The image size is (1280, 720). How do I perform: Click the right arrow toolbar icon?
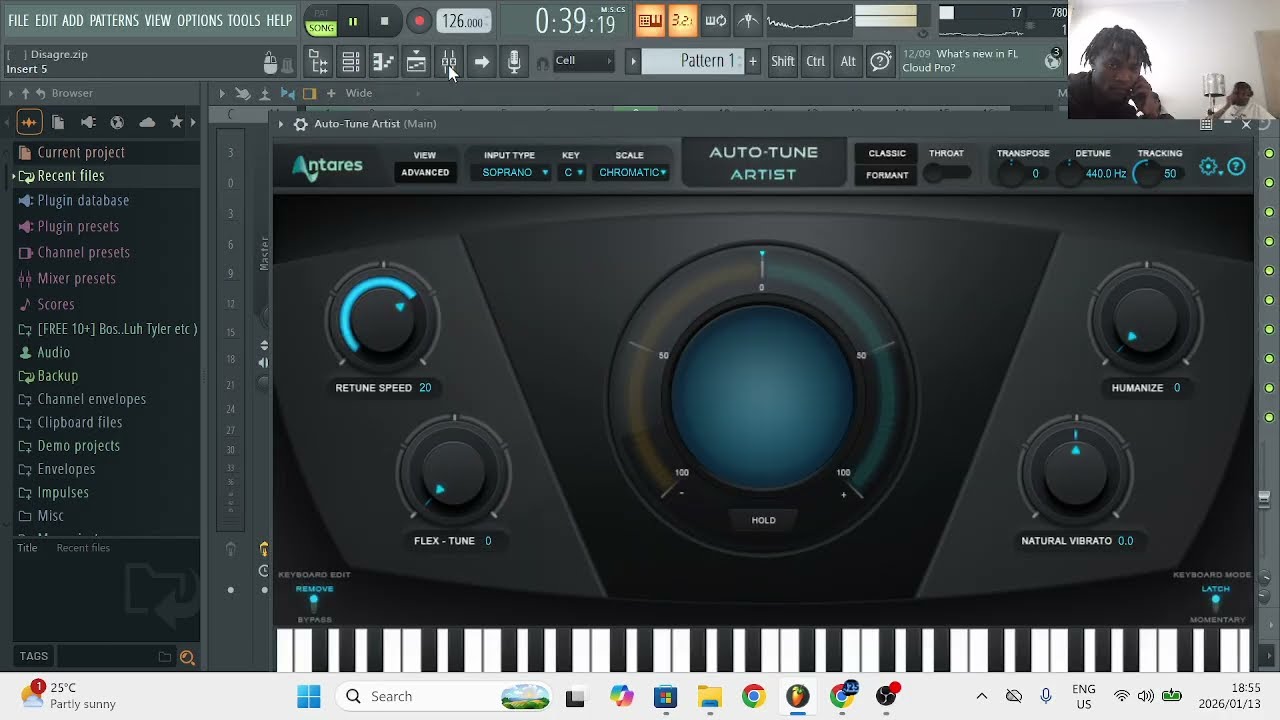(x=481, y=62)
